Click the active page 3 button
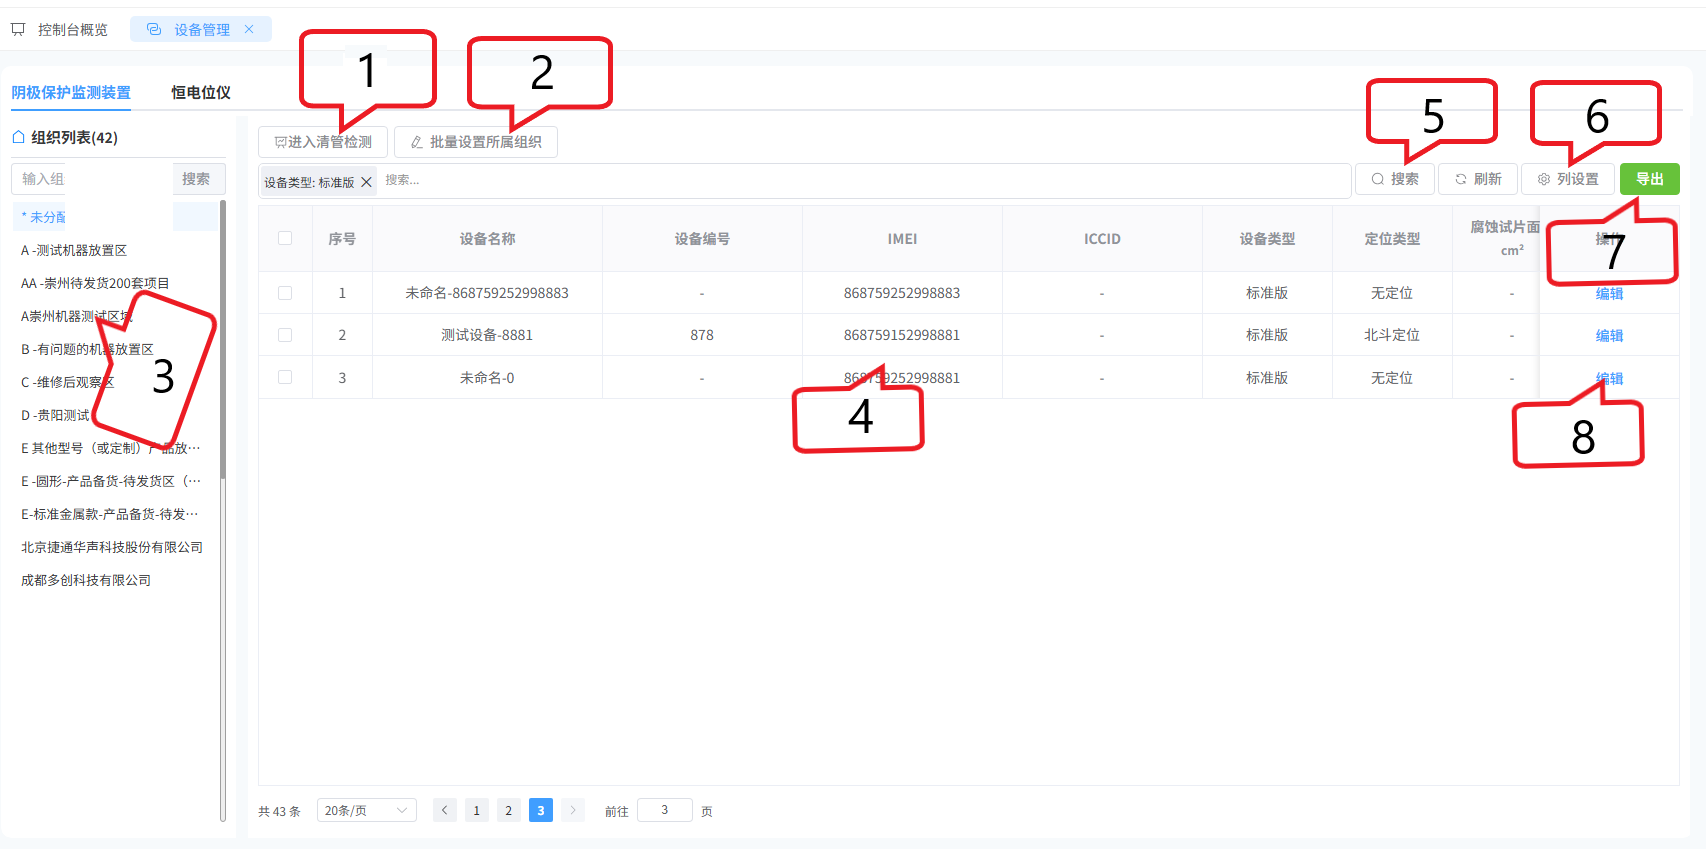Screen dimensions: 1706x849 541,810
